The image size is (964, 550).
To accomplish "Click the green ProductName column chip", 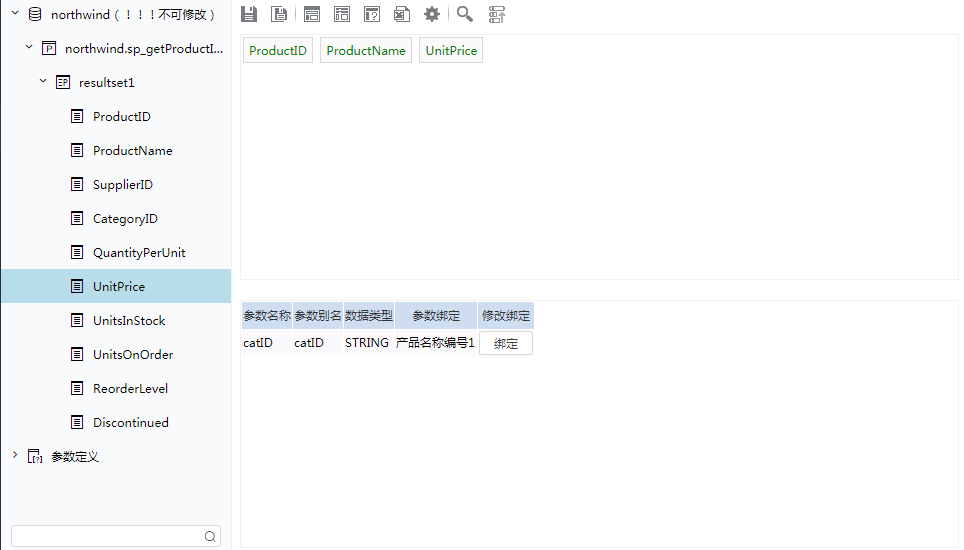I will pyautogui.click(x=366, y=50).
